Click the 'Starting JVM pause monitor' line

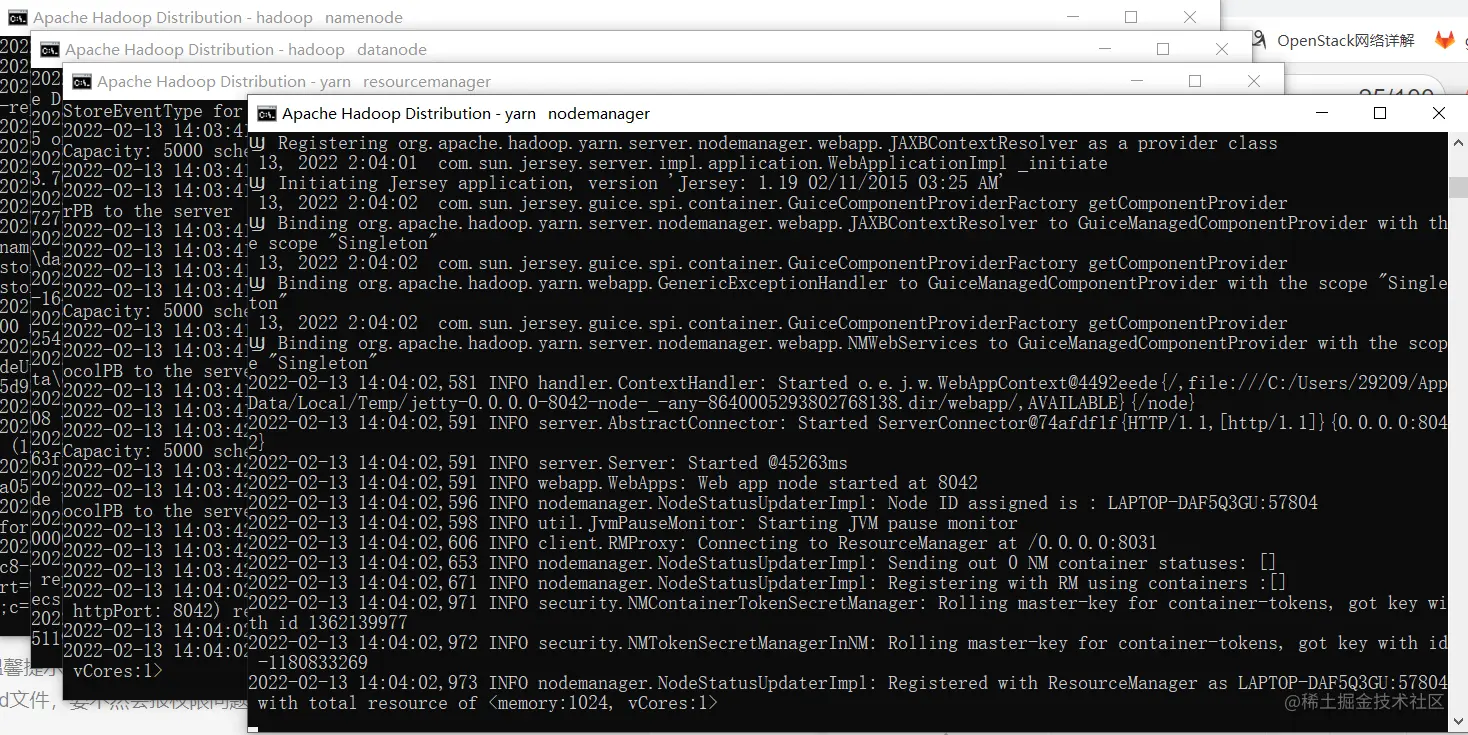633,523
